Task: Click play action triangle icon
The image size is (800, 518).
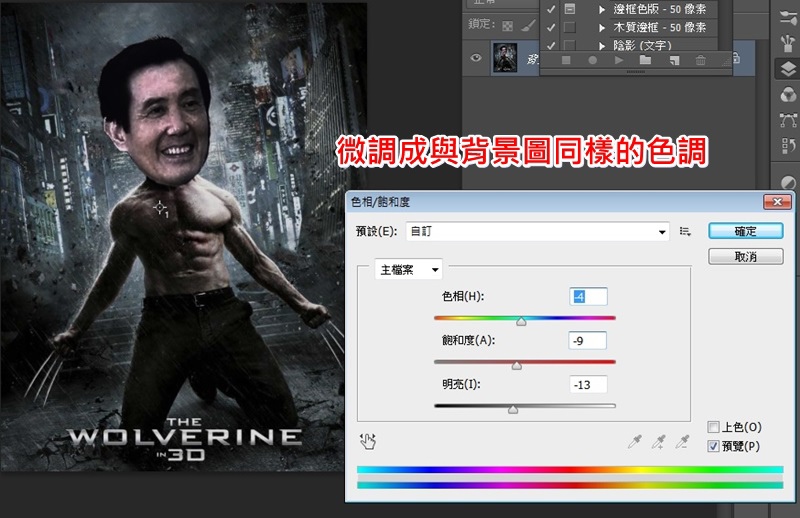Action: pyautogui.click(x=619, y=60)
